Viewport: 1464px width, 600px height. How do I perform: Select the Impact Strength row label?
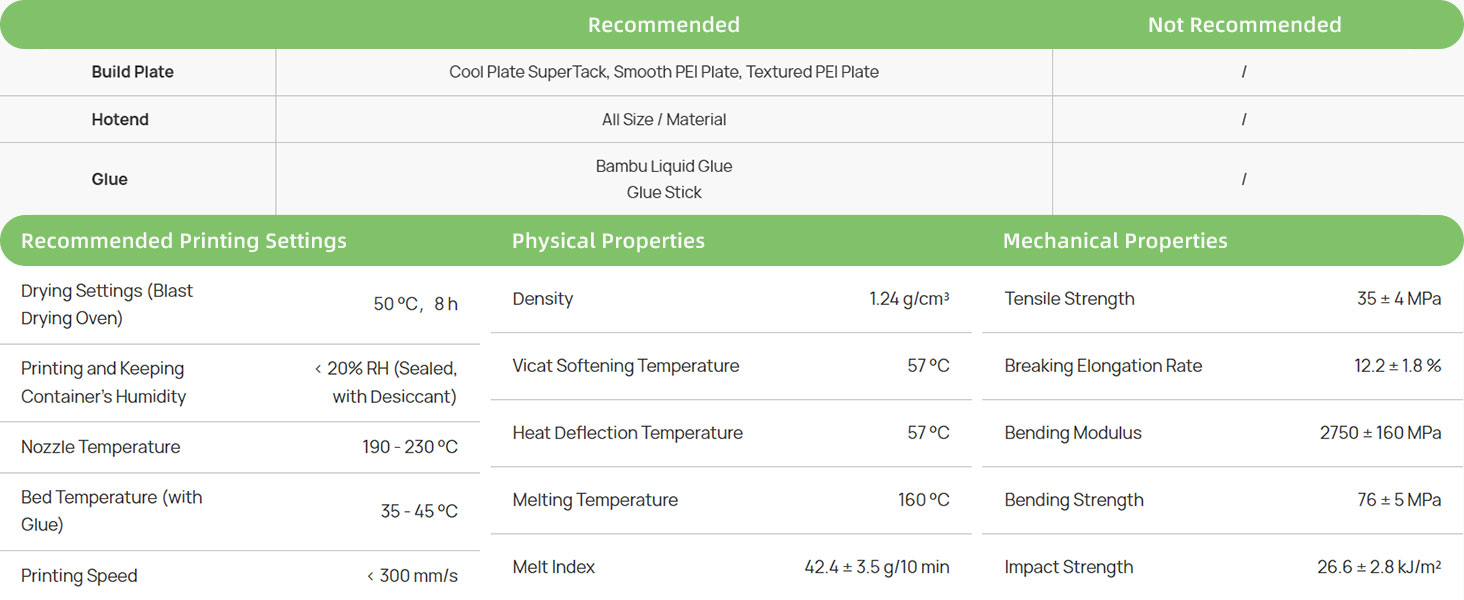tap(1068, 567)
